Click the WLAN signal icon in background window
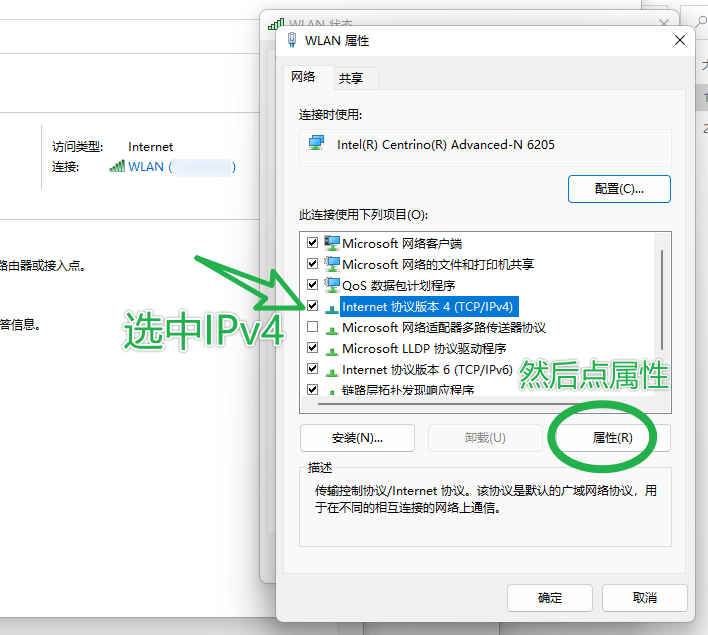This screenshot has height=635, width=708. point(117,166)
